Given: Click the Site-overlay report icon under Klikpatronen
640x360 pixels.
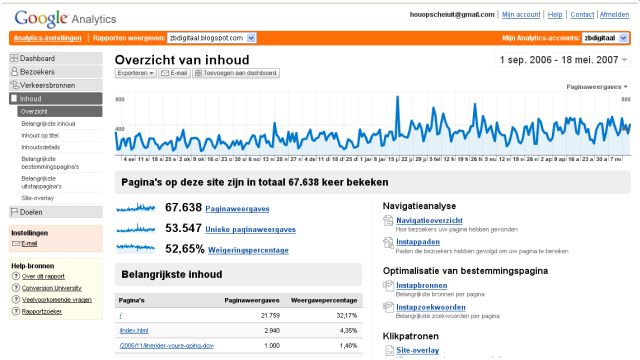Looking at the screenshot, I should 389,351.
